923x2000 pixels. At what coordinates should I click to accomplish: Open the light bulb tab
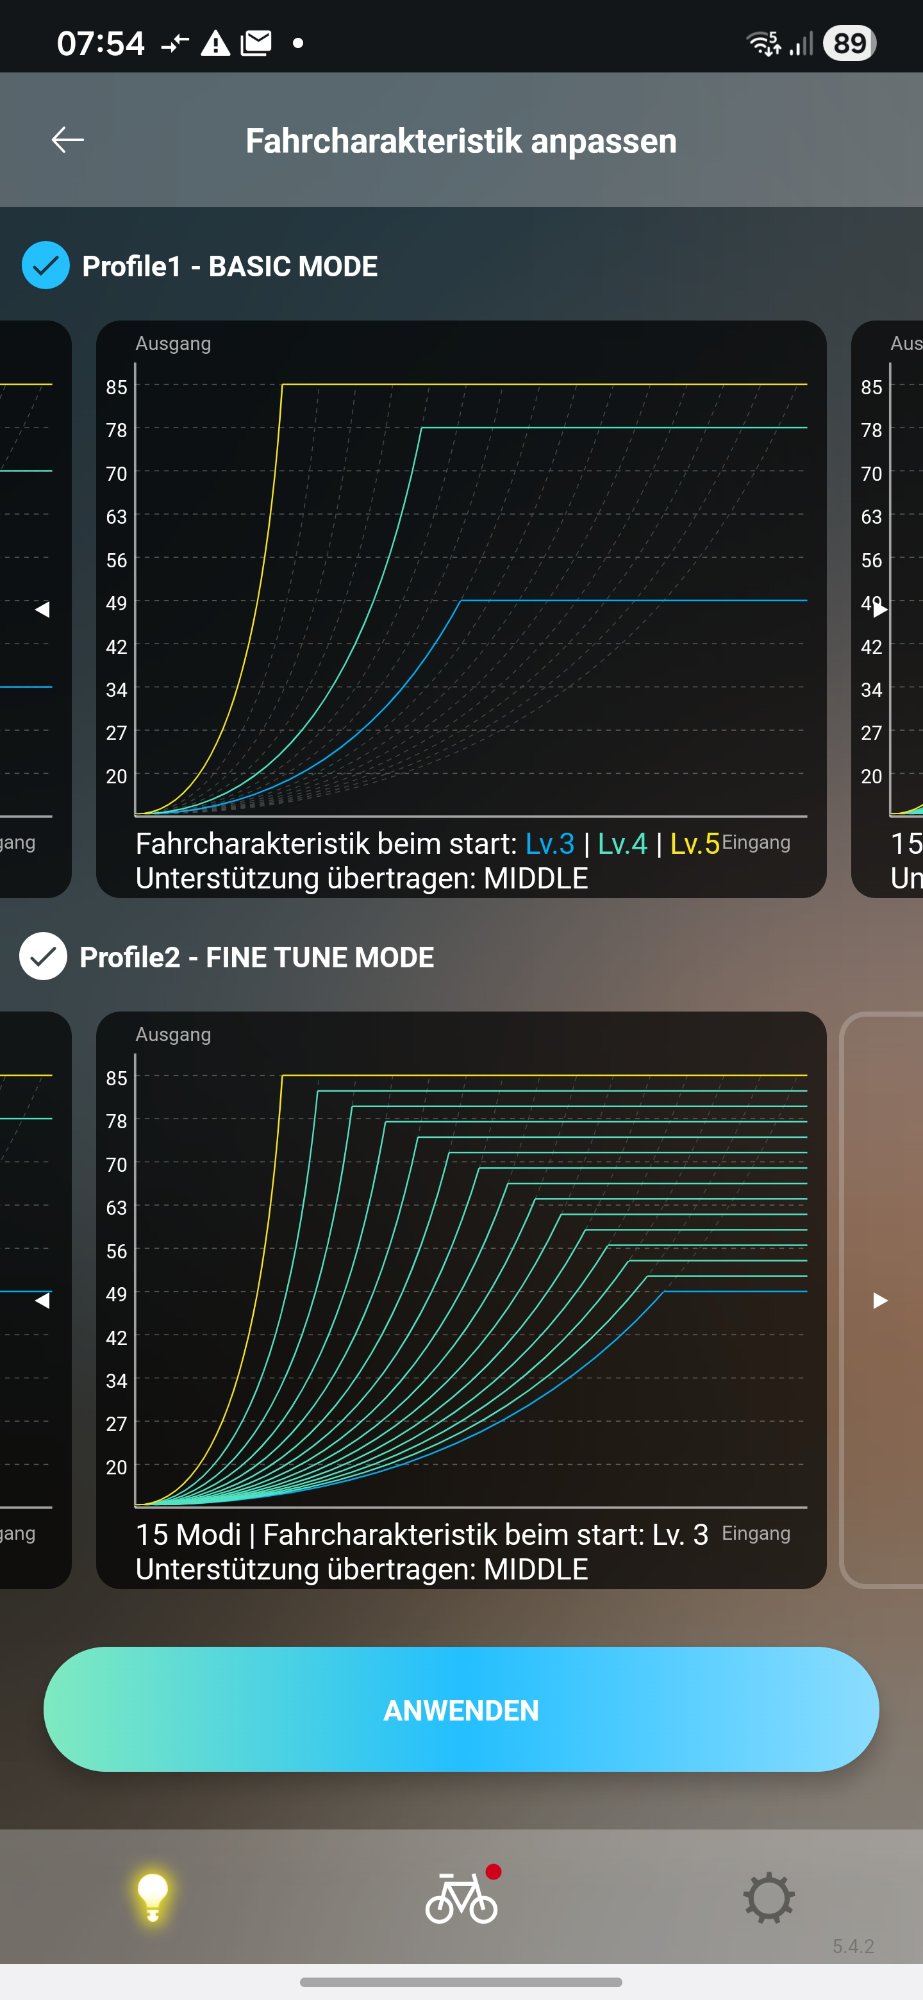pyautogui.click(x=152, y=1897)
